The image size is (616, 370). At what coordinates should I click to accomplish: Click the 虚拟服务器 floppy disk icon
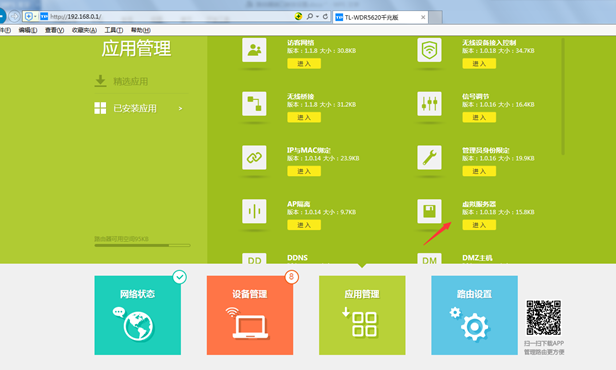pyautogui.click(x=429, y=211)
